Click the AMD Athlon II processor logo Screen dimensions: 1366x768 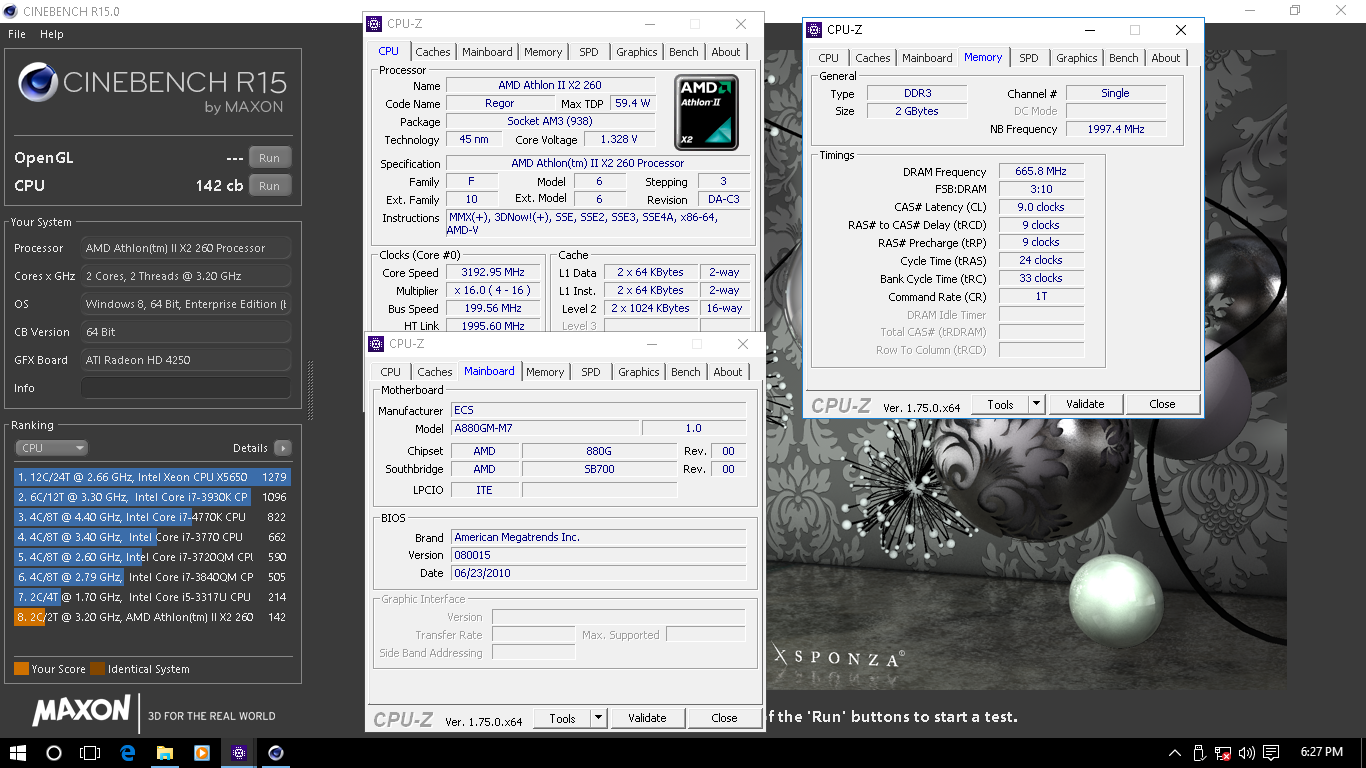[x=706, y=113]
